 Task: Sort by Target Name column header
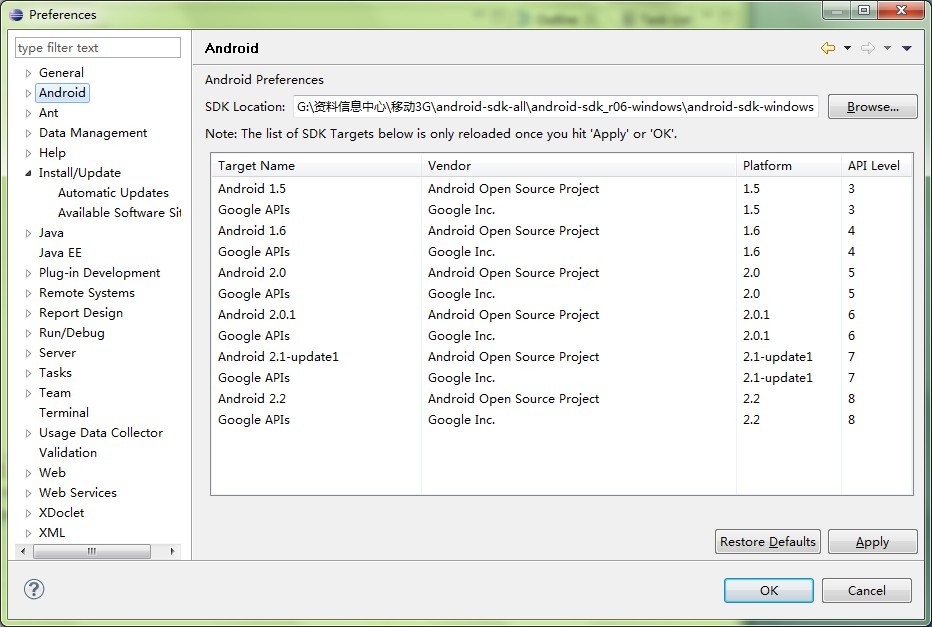316,166
